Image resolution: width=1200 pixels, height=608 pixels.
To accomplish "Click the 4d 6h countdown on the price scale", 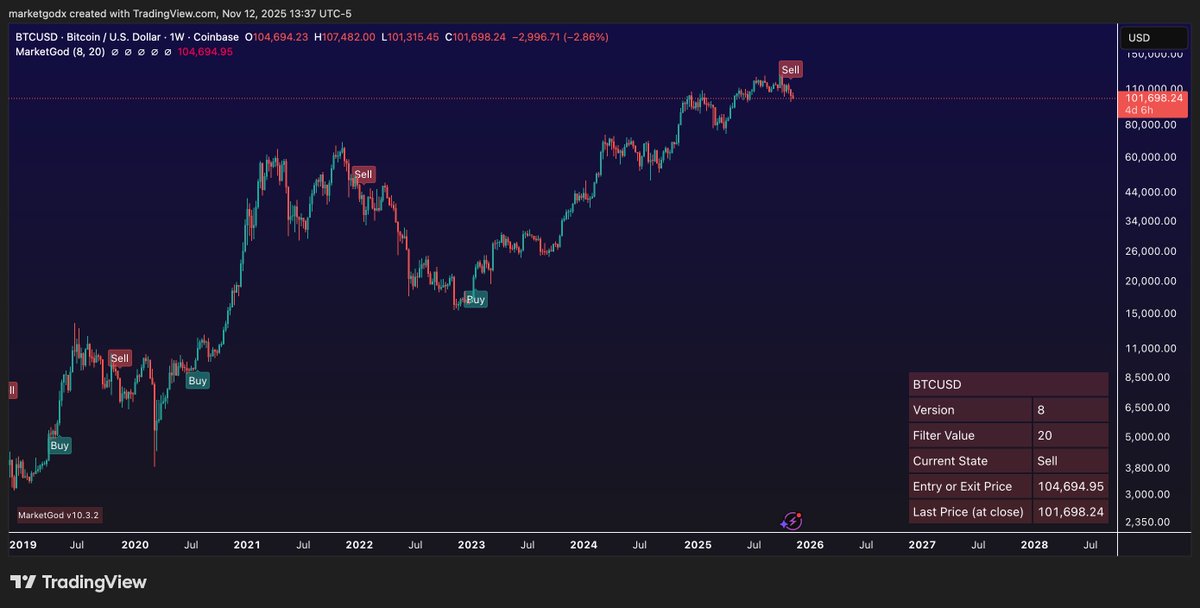I will (1141, 110).
